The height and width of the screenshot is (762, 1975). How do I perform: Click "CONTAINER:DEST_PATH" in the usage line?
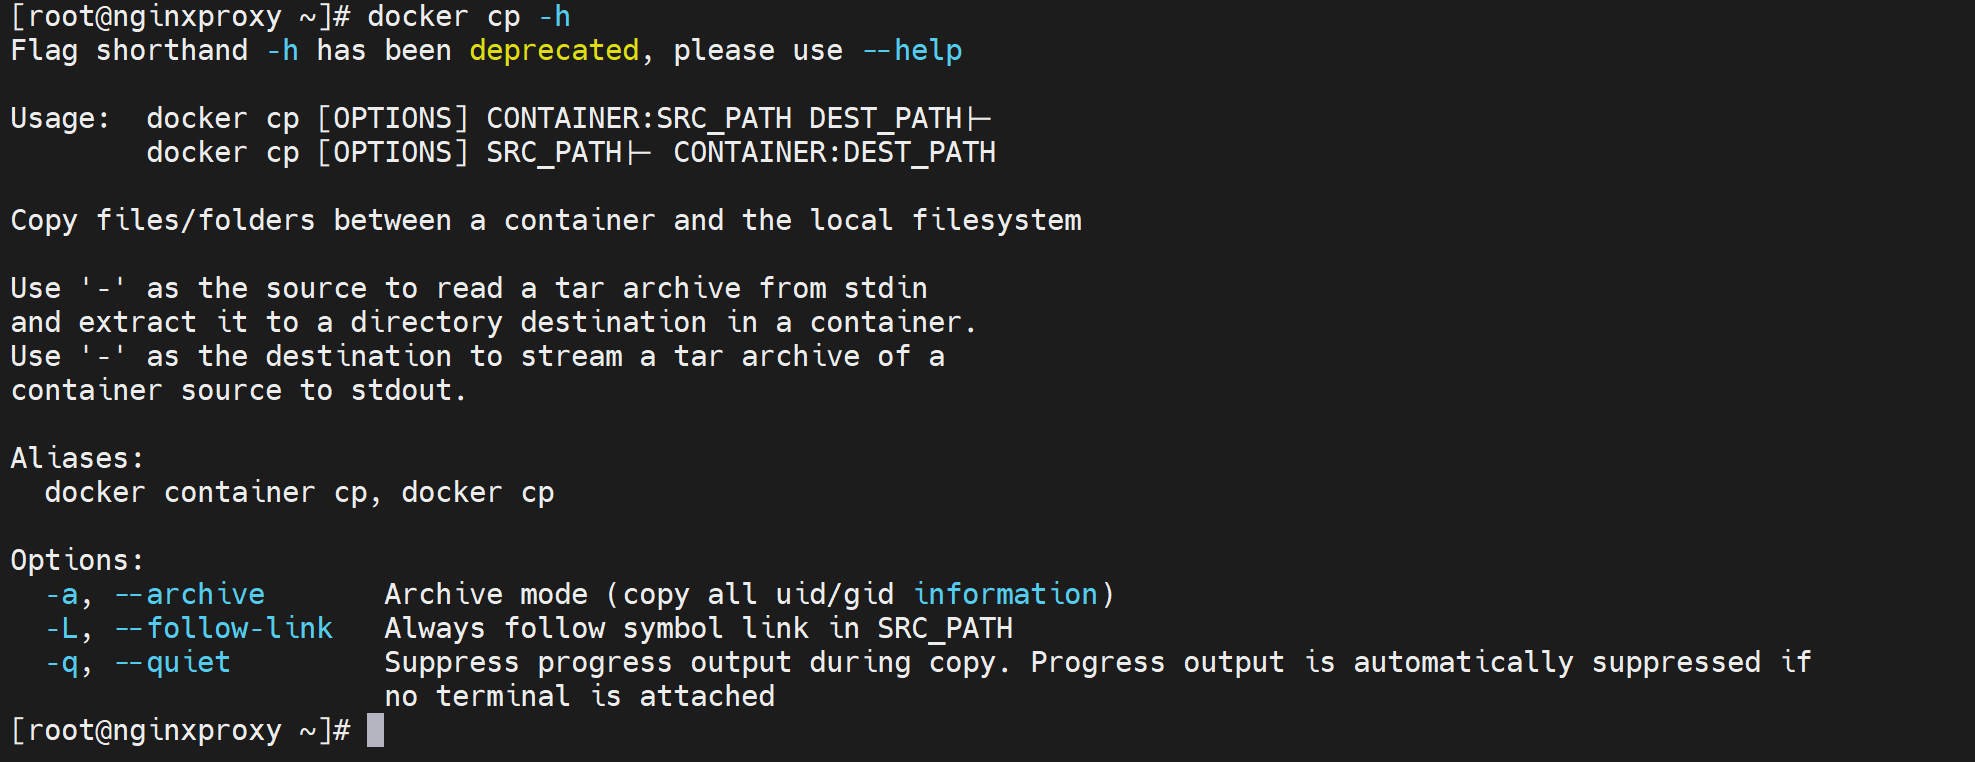pyautogui.click(x=834, y=152)
